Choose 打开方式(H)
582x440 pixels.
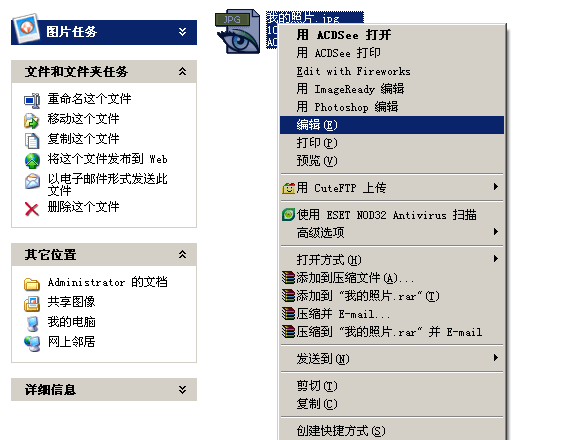392,260
